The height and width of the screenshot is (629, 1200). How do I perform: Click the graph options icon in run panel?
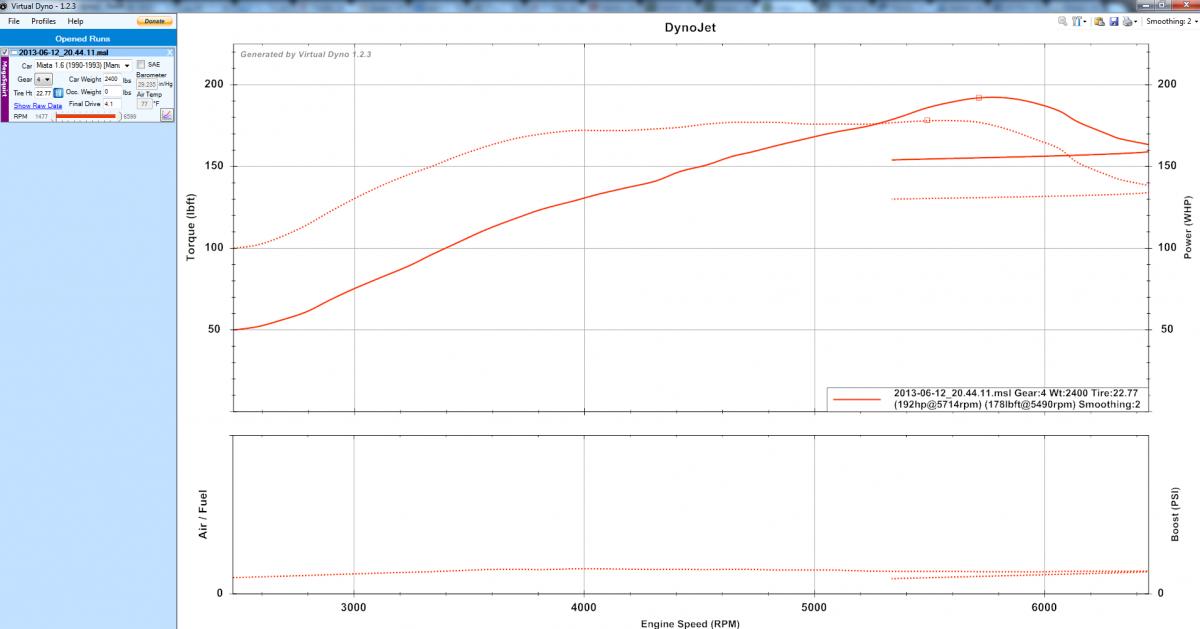pyautogui.click(x=167, y=115)
